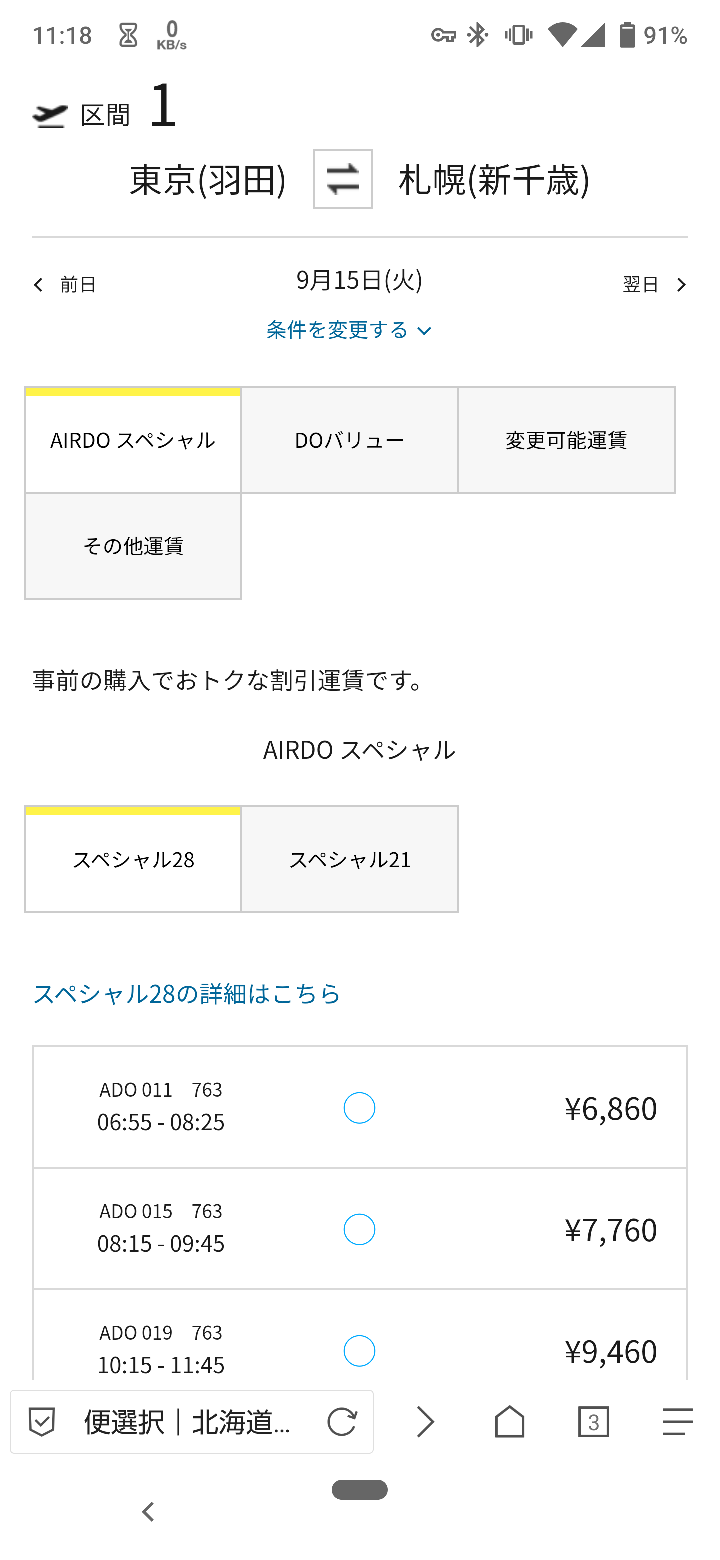
Task: Go forward in browser navigation
Action: click(x=426, y=1421)
